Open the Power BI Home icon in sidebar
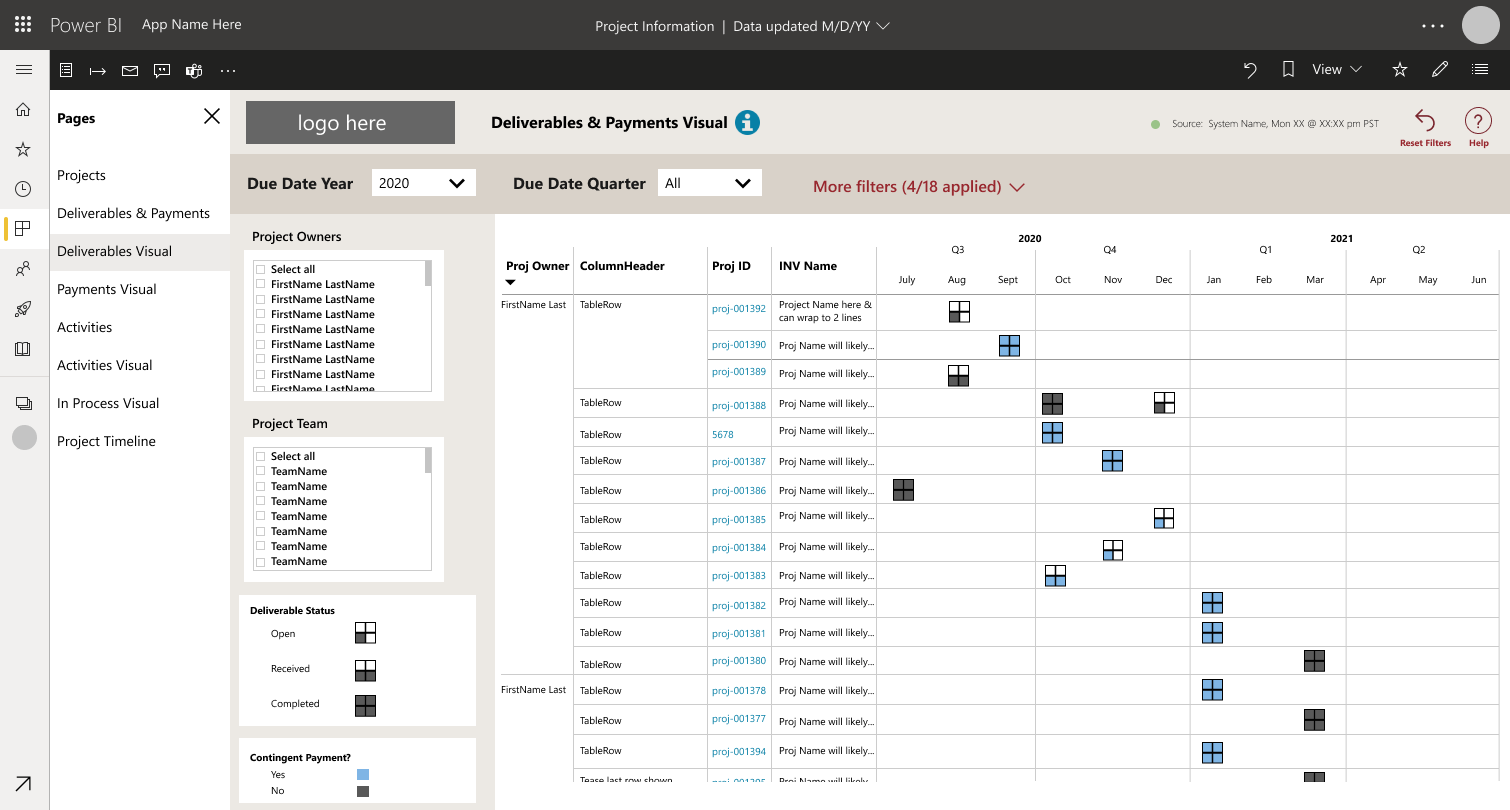Viewport: 1510px width, 810px height. (x=23, y=109)
